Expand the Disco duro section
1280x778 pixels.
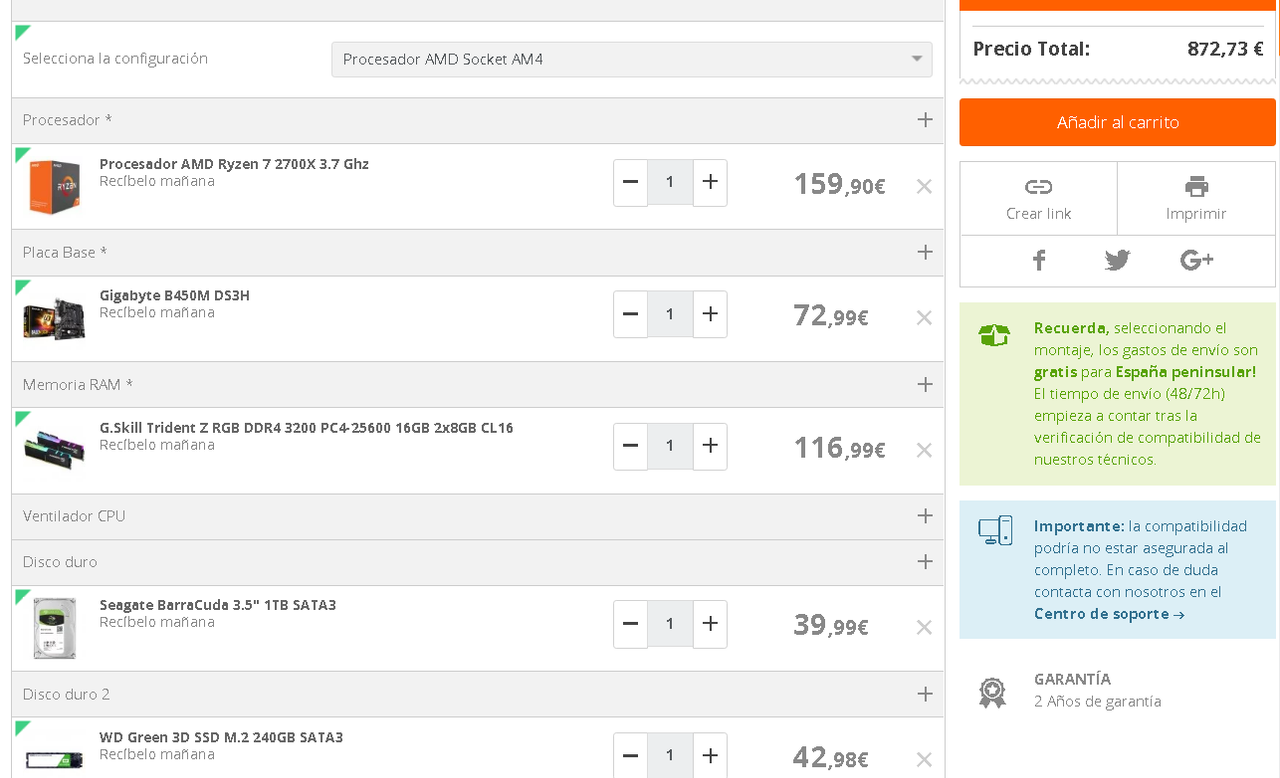pos(925,562)
